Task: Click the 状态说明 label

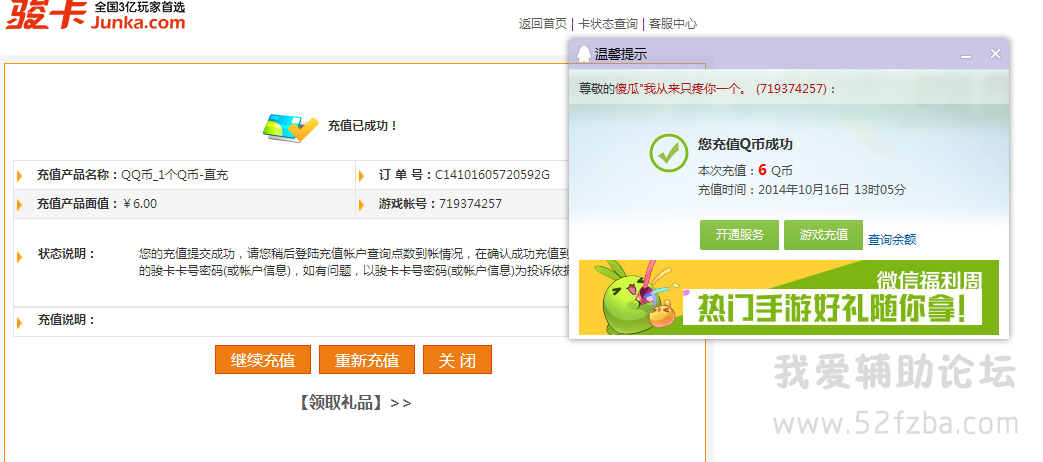Action: coord(67,254)
